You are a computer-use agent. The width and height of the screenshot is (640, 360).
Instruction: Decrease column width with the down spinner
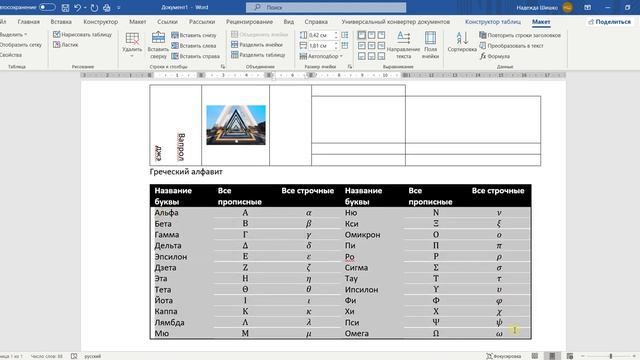click(x=336, y=48)
